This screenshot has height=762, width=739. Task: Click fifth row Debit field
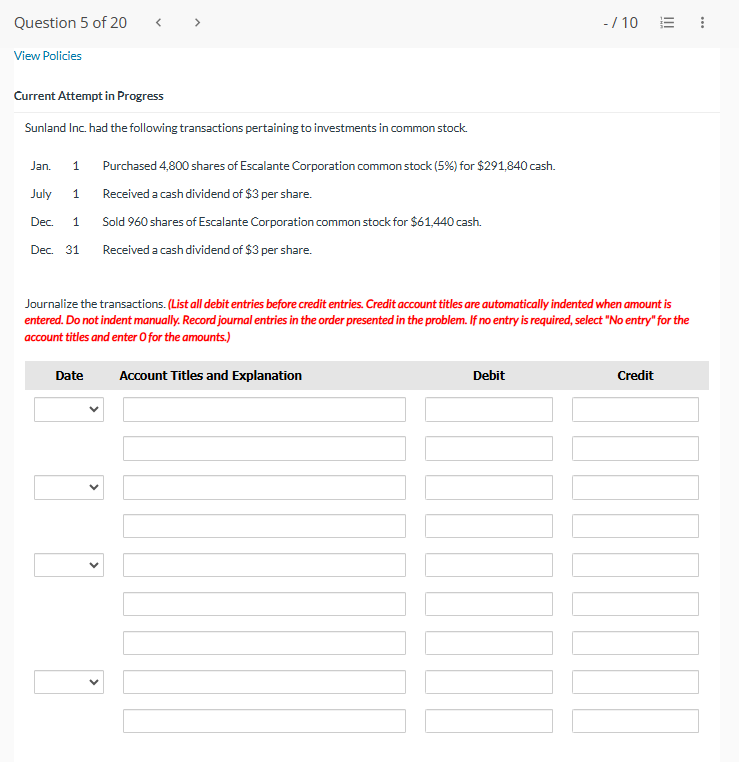coord(489,565)
